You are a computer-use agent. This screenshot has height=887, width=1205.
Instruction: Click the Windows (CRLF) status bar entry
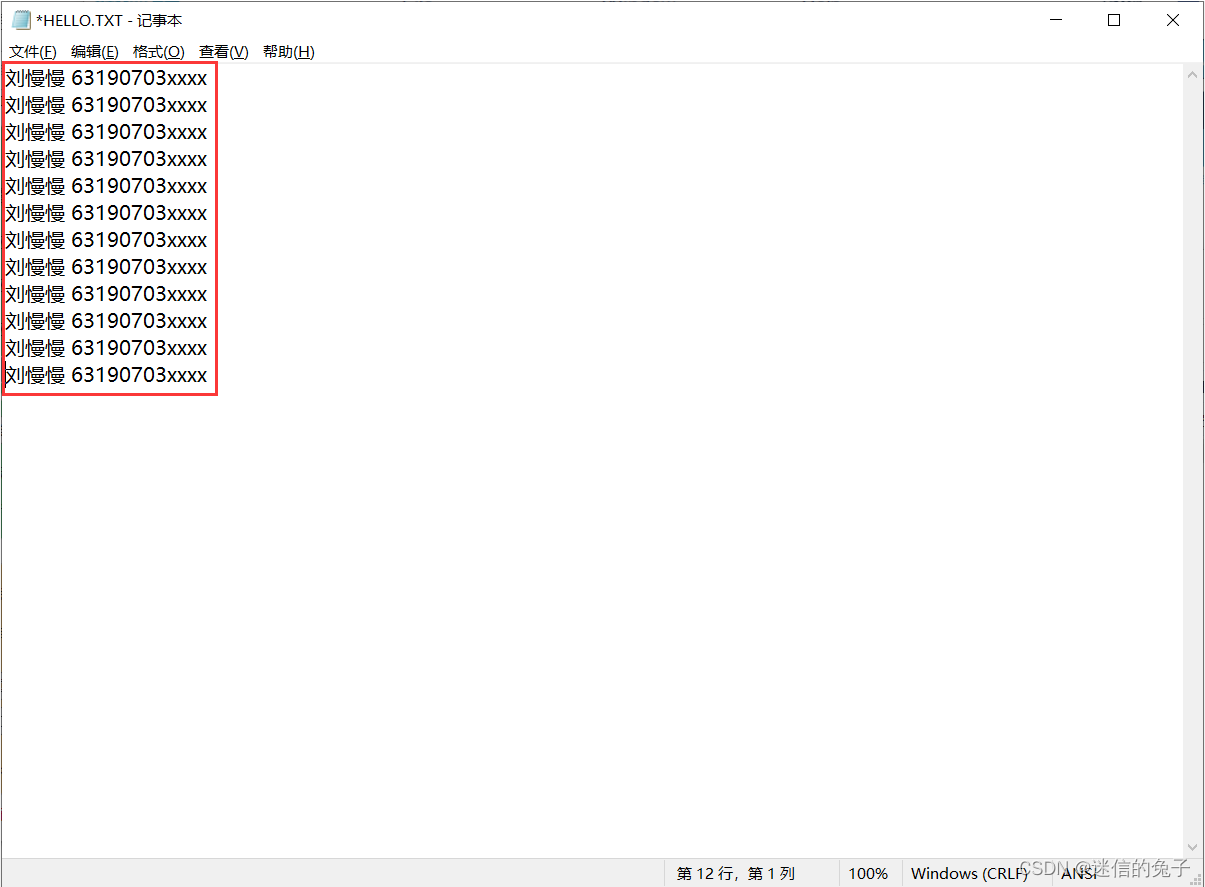click(969, 873)
